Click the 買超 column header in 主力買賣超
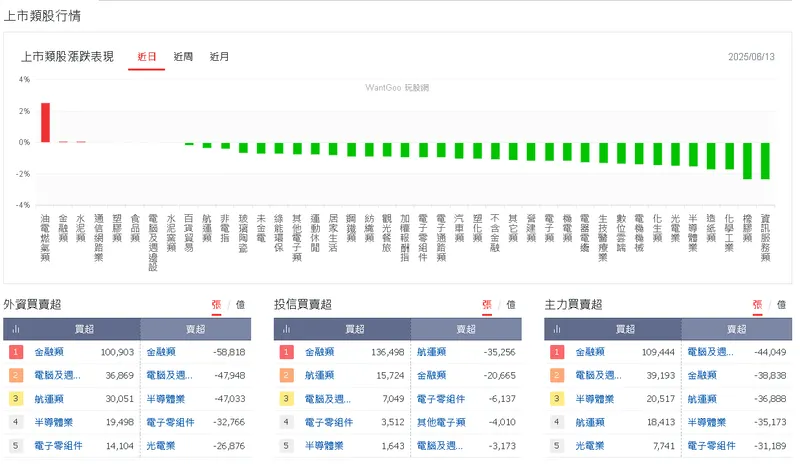The image size is (800, 464). pyautogui.click(x=625, y=329)
